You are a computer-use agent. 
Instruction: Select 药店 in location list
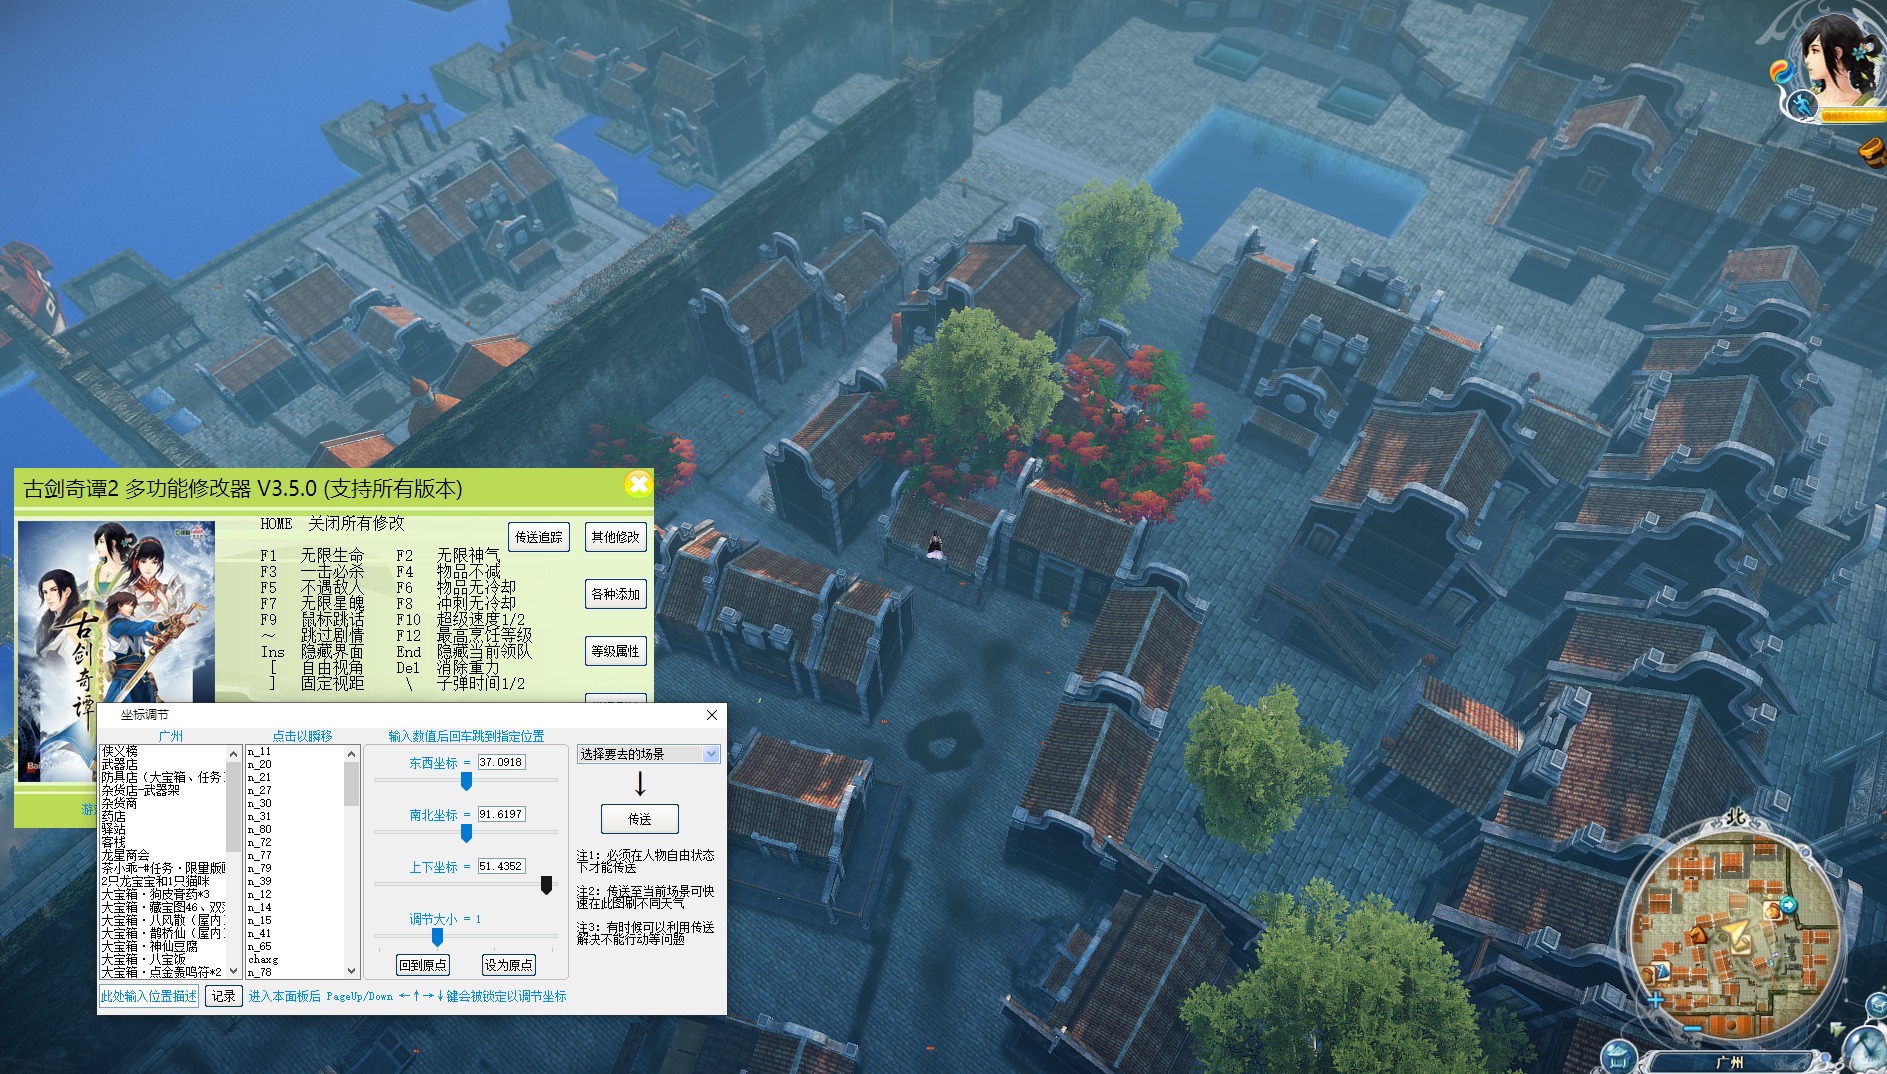click(x=113, y=816)
